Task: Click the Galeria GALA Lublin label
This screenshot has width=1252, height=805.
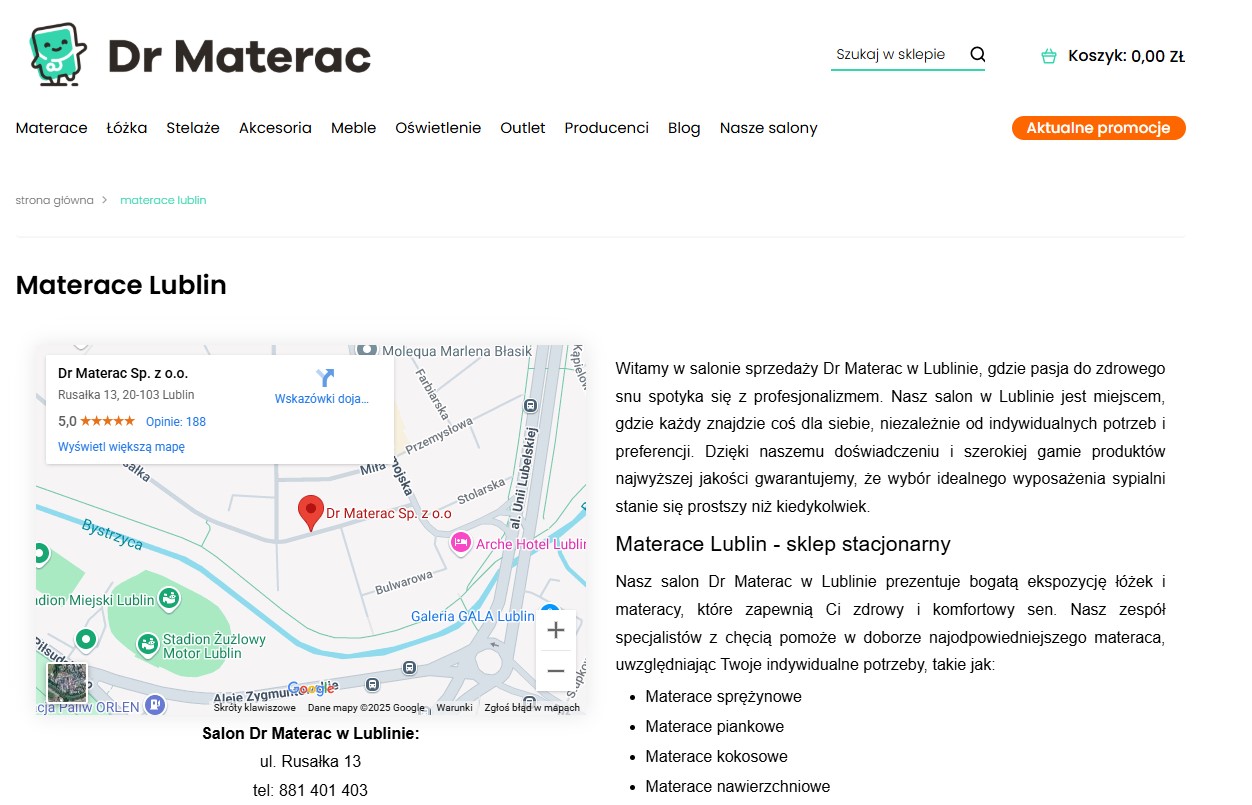Action: click(473, 616)
